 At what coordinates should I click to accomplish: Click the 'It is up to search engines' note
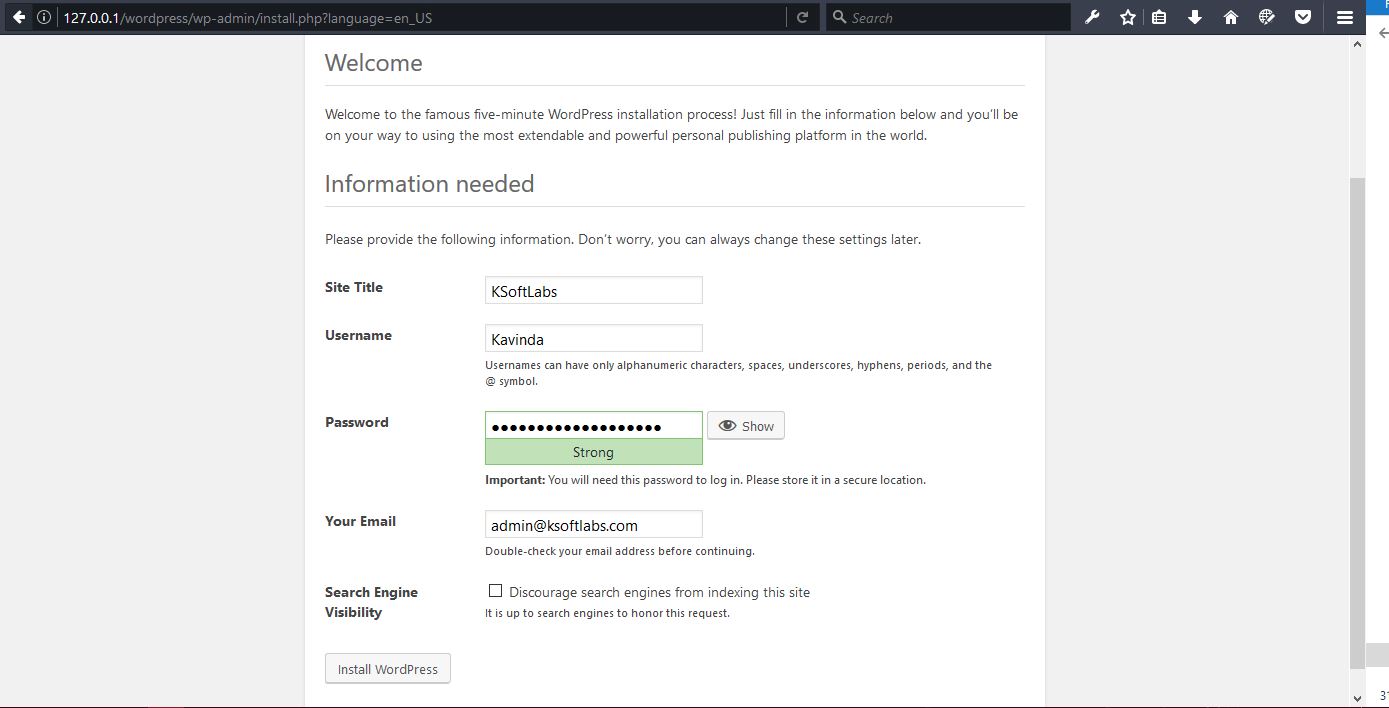(x=608, y=613)
